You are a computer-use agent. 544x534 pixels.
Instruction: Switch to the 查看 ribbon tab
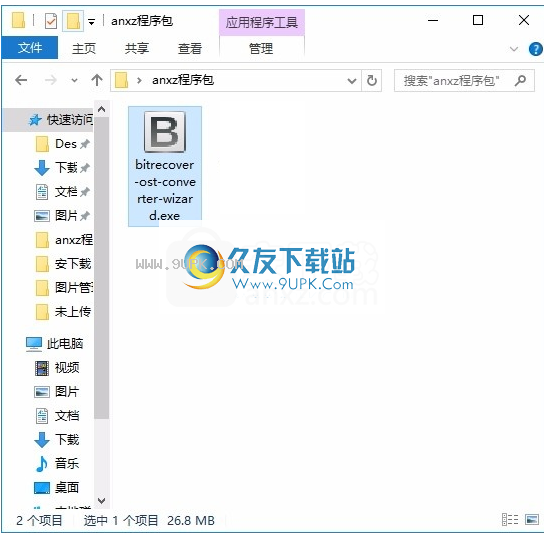coord(190,48)
